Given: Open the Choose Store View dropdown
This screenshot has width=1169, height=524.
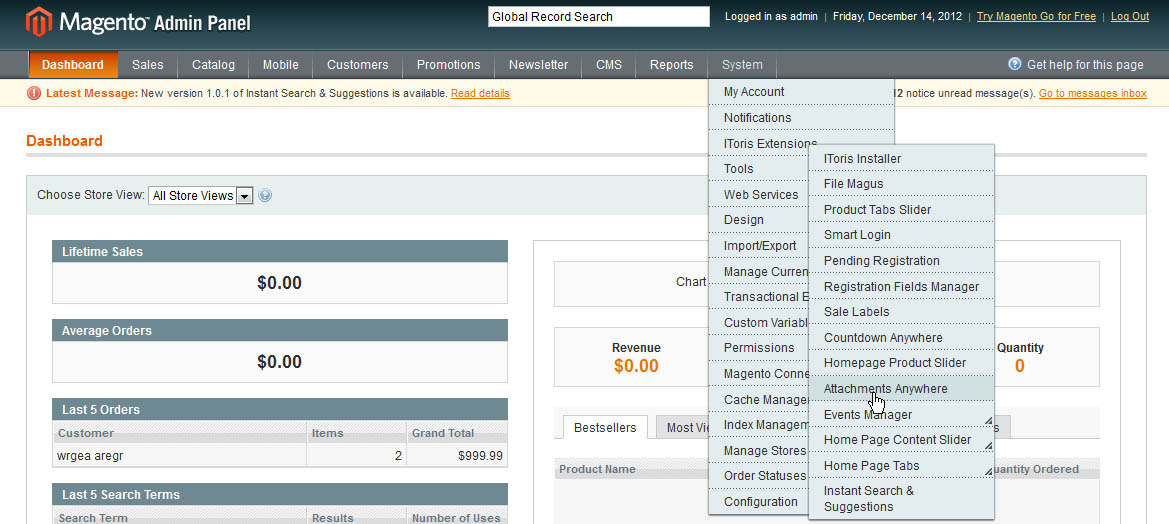Looking at the screenshot, I should [201, 196].
